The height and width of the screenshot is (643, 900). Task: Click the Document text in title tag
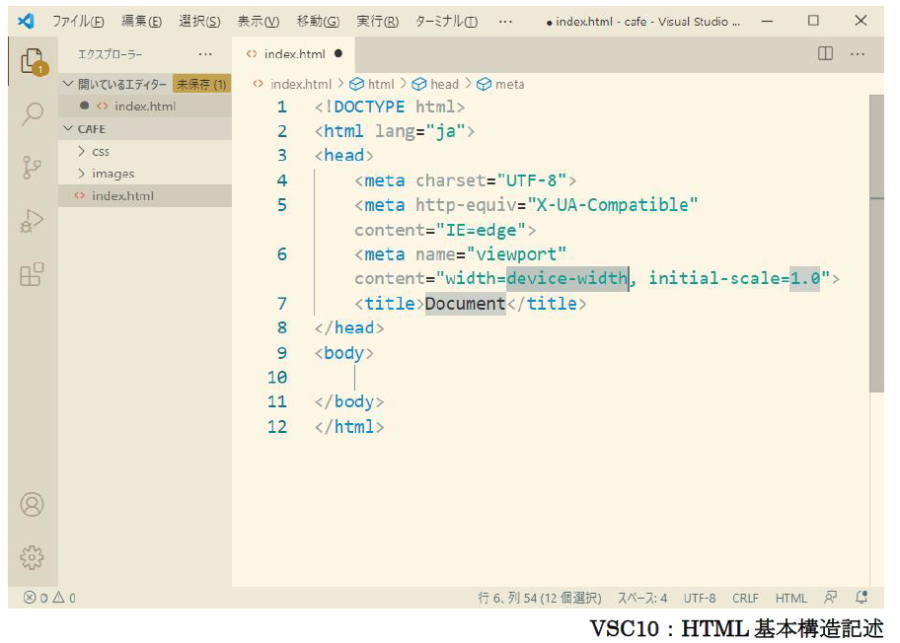point(465,303)
